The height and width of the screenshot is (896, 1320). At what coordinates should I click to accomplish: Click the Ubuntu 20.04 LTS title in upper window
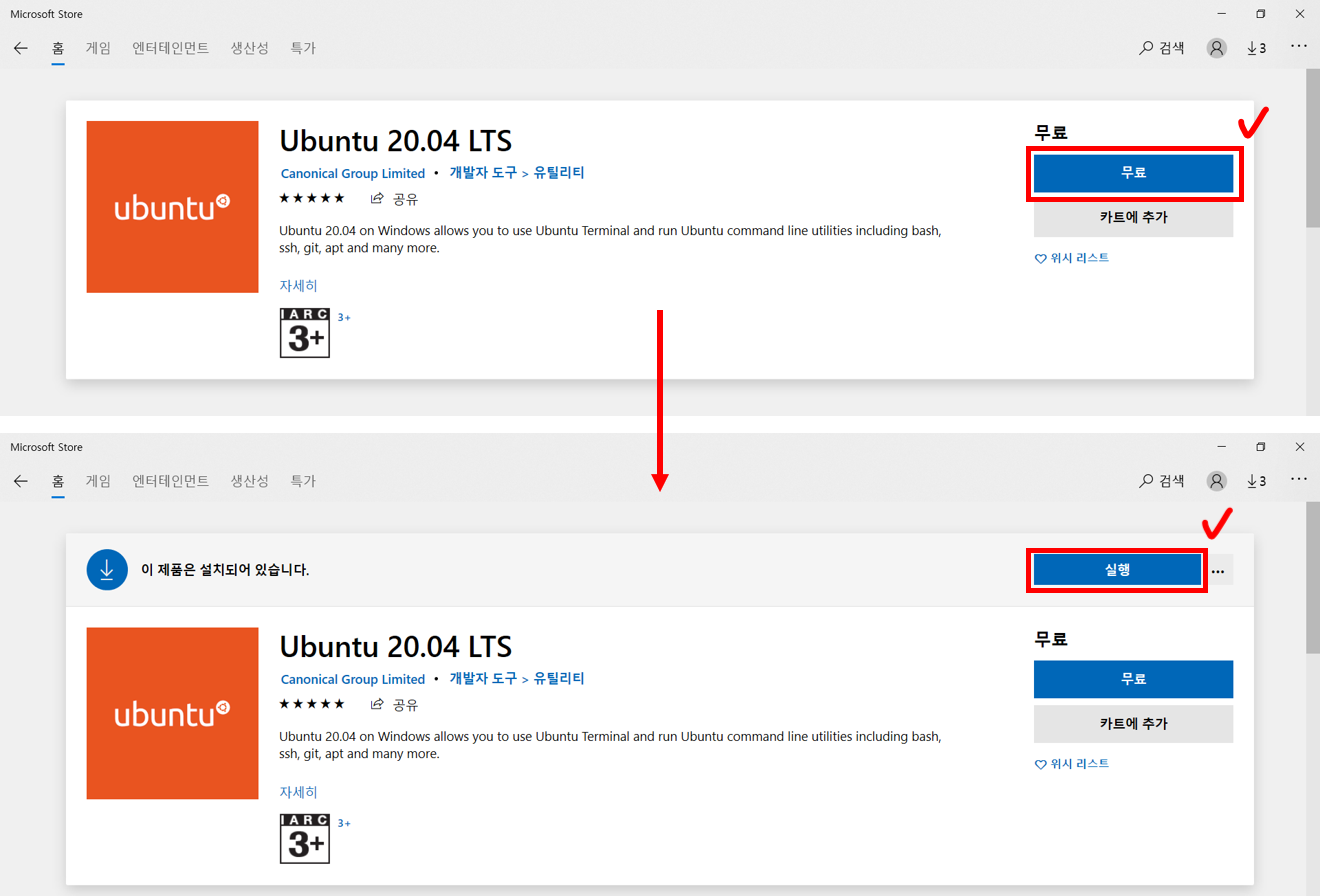point(396,139)
